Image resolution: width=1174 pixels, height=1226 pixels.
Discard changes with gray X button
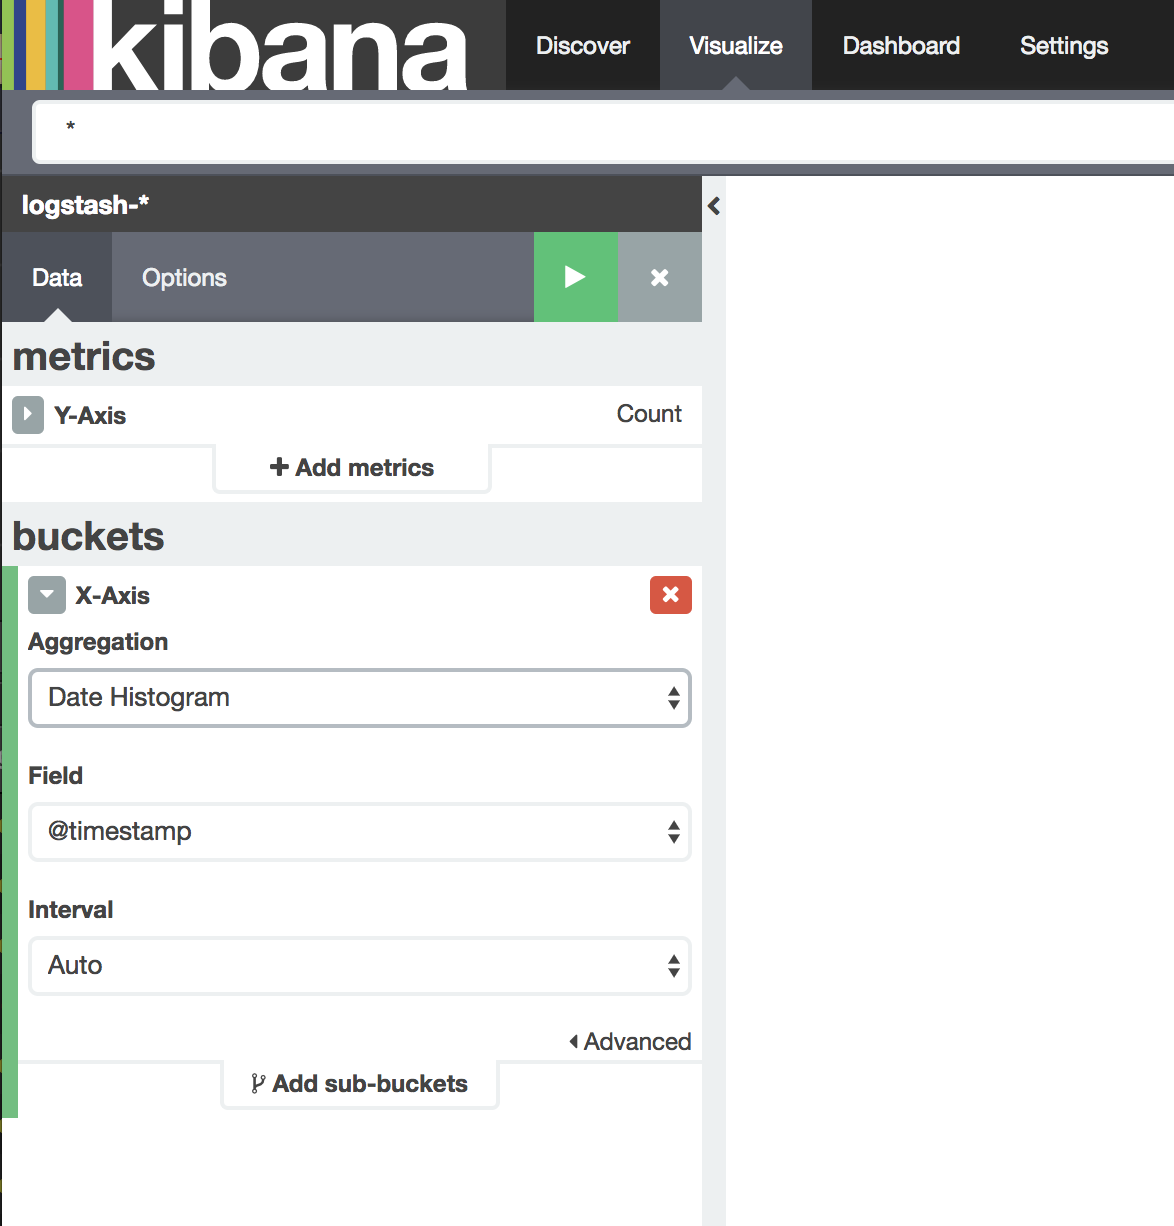coord(660,277)
